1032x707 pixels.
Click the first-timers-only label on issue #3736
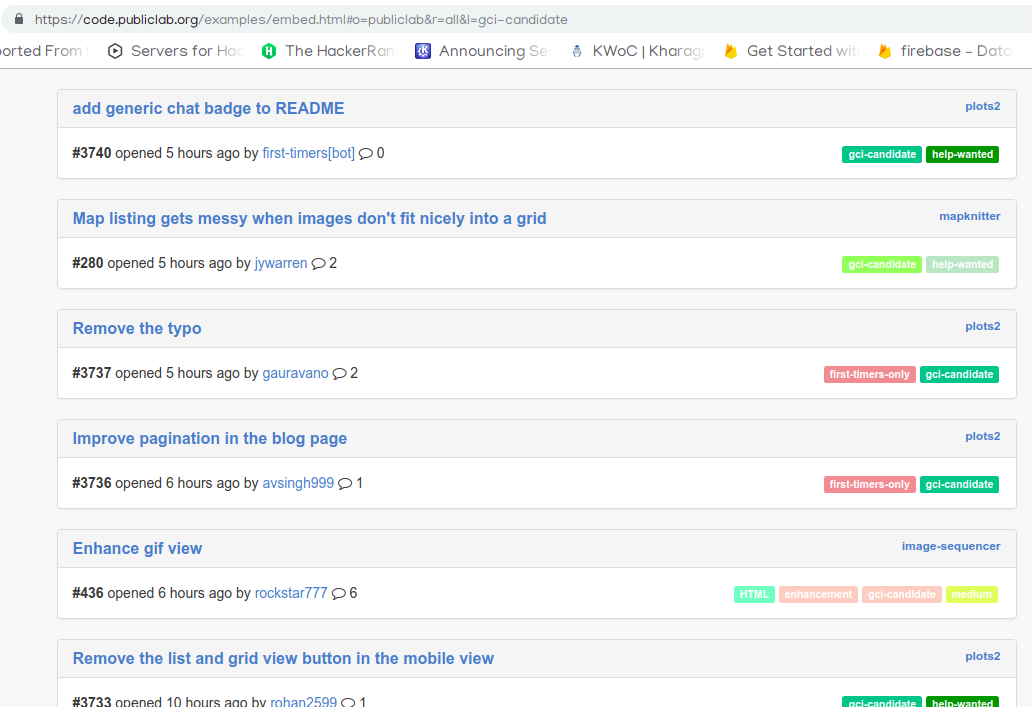pyautogui.click(x=869, y=484)
